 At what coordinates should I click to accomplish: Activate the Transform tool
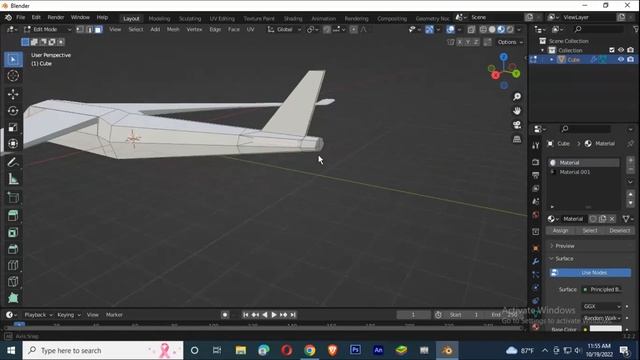click(13, 144)
